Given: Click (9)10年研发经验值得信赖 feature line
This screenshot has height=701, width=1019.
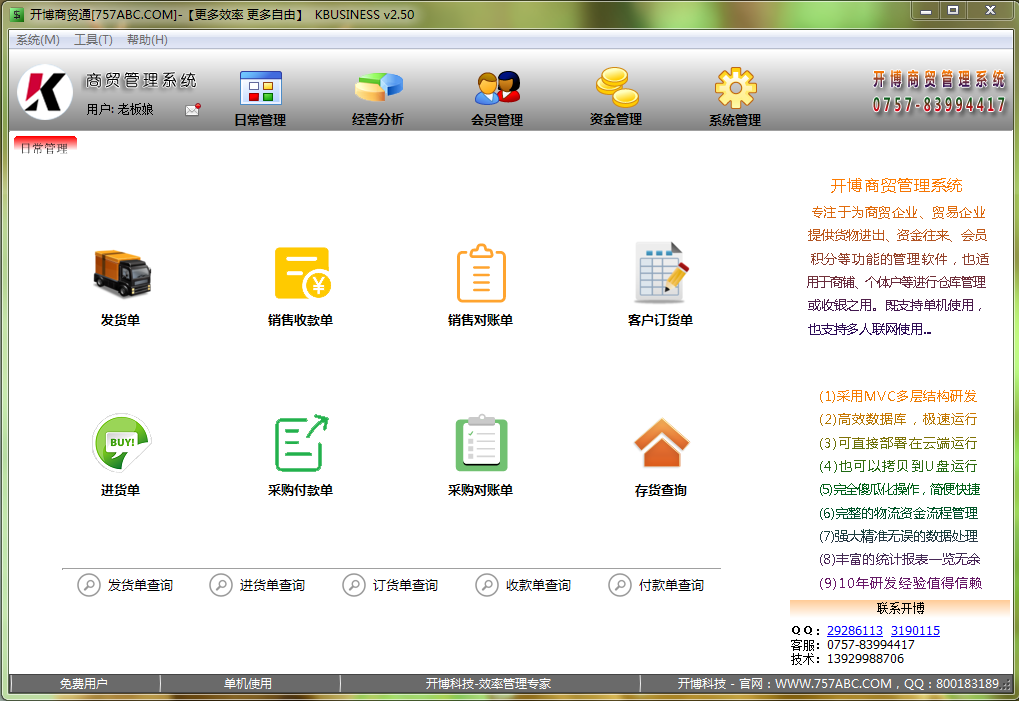Looking at the screenshot, I should click(x=900, y=583).
